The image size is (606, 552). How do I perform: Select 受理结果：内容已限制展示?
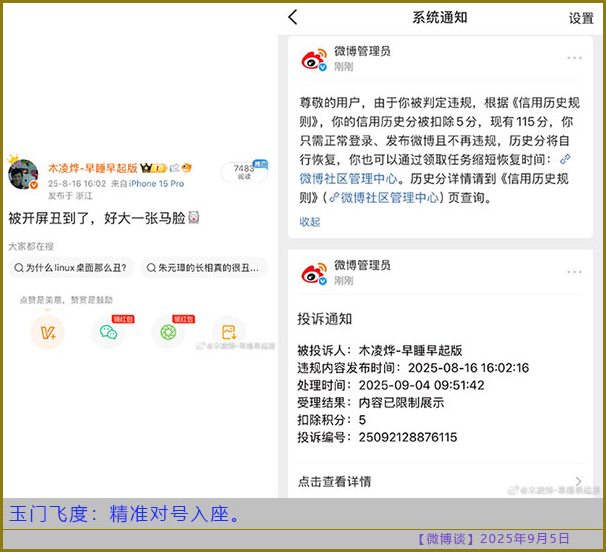click(370, 403)
